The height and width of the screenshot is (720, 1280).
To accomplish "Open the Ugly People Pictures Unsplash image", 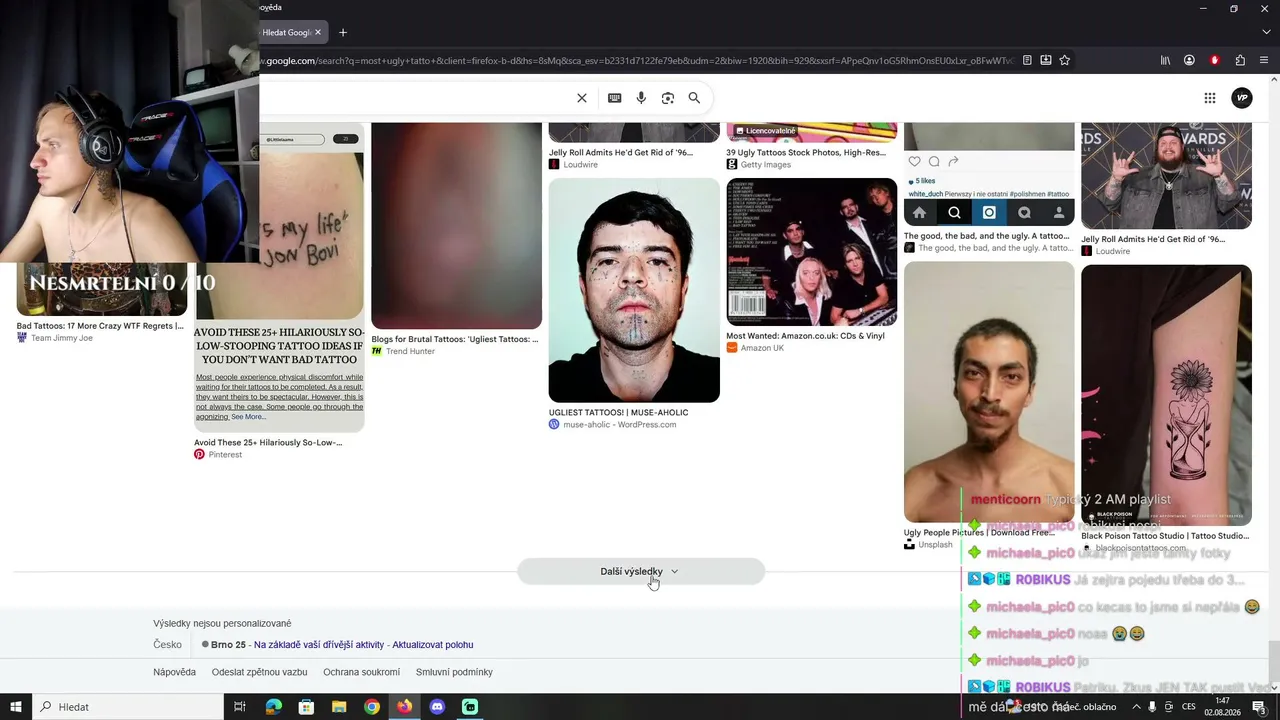I will tap(989, 393).
